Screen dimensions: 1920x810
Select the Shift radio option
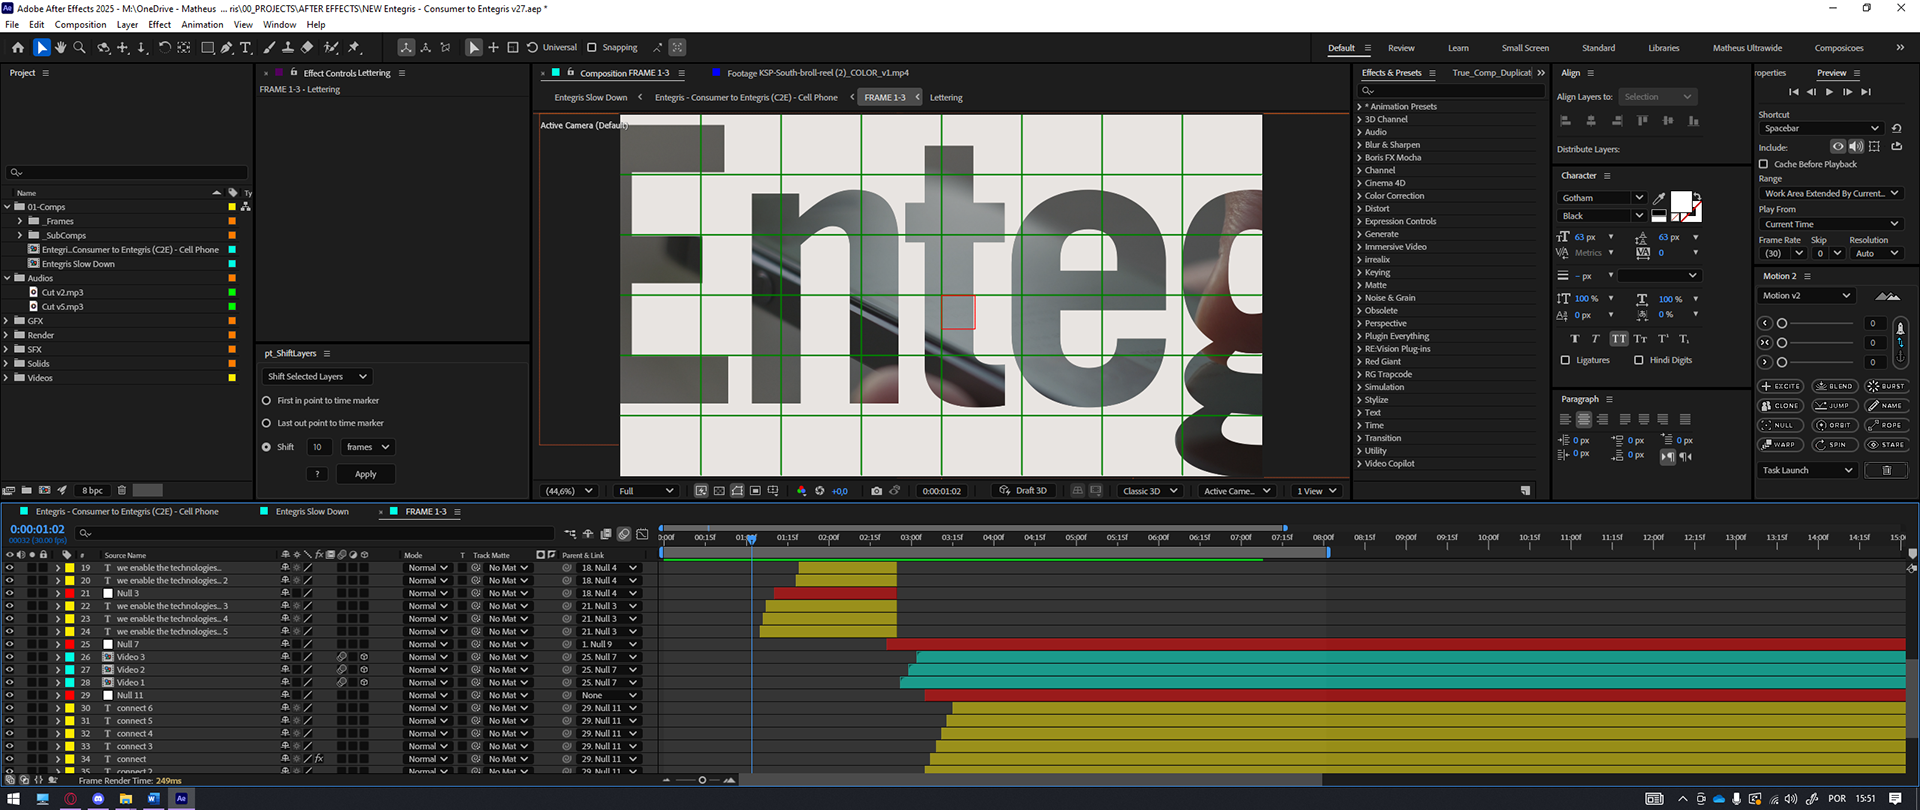267,447
